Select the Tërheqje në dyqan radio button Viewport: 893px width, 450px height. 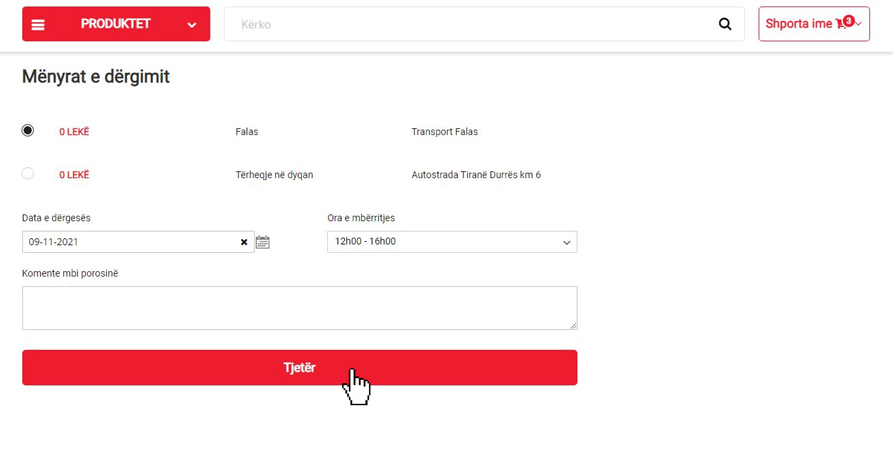(x=28, y=174)
